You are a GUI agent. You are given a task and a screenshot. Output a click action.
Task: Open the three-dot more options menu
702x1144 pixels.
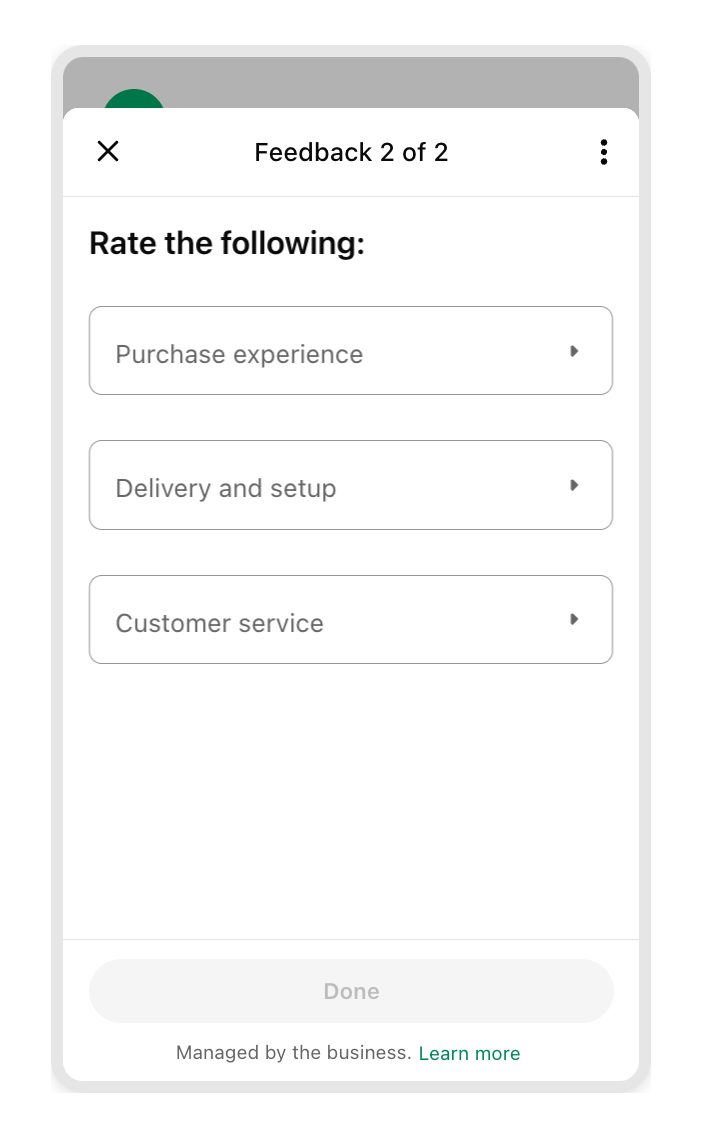603,152
